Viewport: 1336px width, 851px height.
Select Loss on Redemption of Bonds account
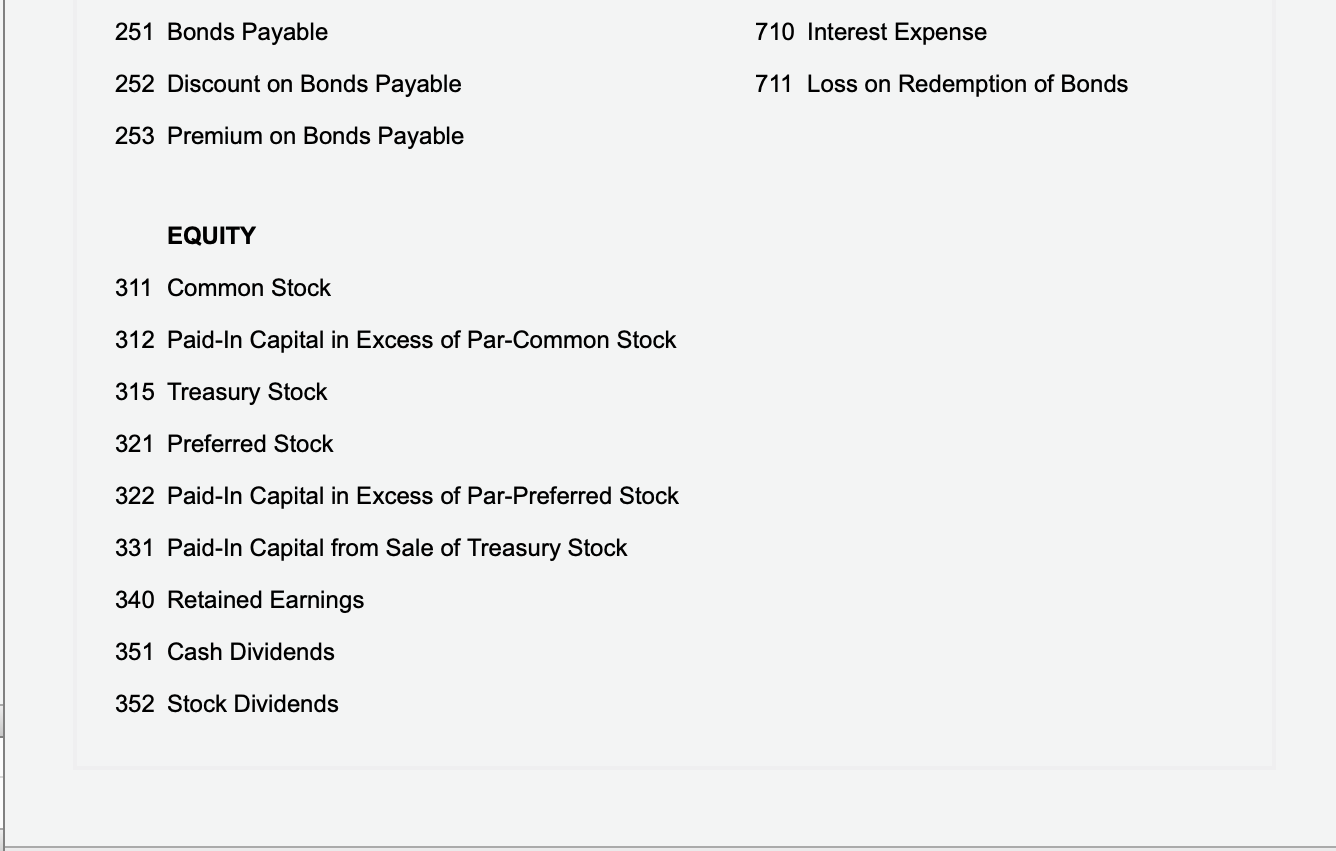[967, 84]
